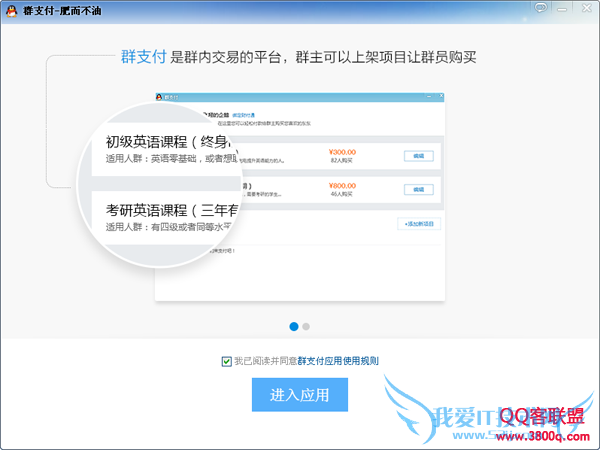Click the ¥300.00 price in preview
This screenshot has width=600, height=450.
(342, 152)
